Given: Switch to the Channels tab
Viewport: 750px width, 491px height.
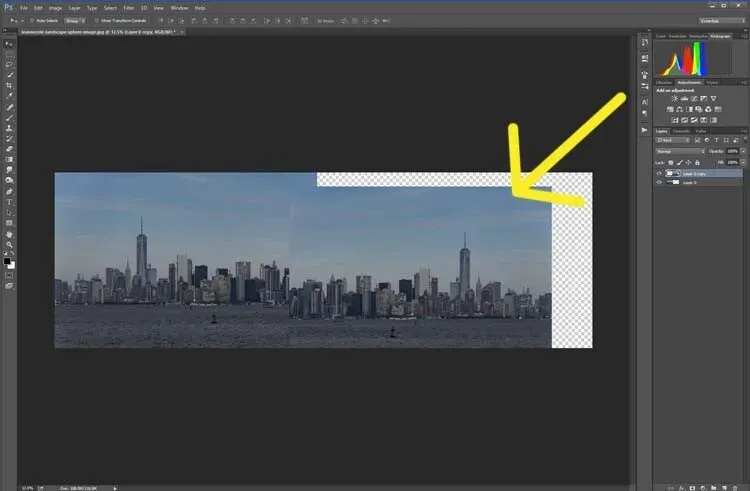Looking at the screenshot, I should (x=681, y=131).
